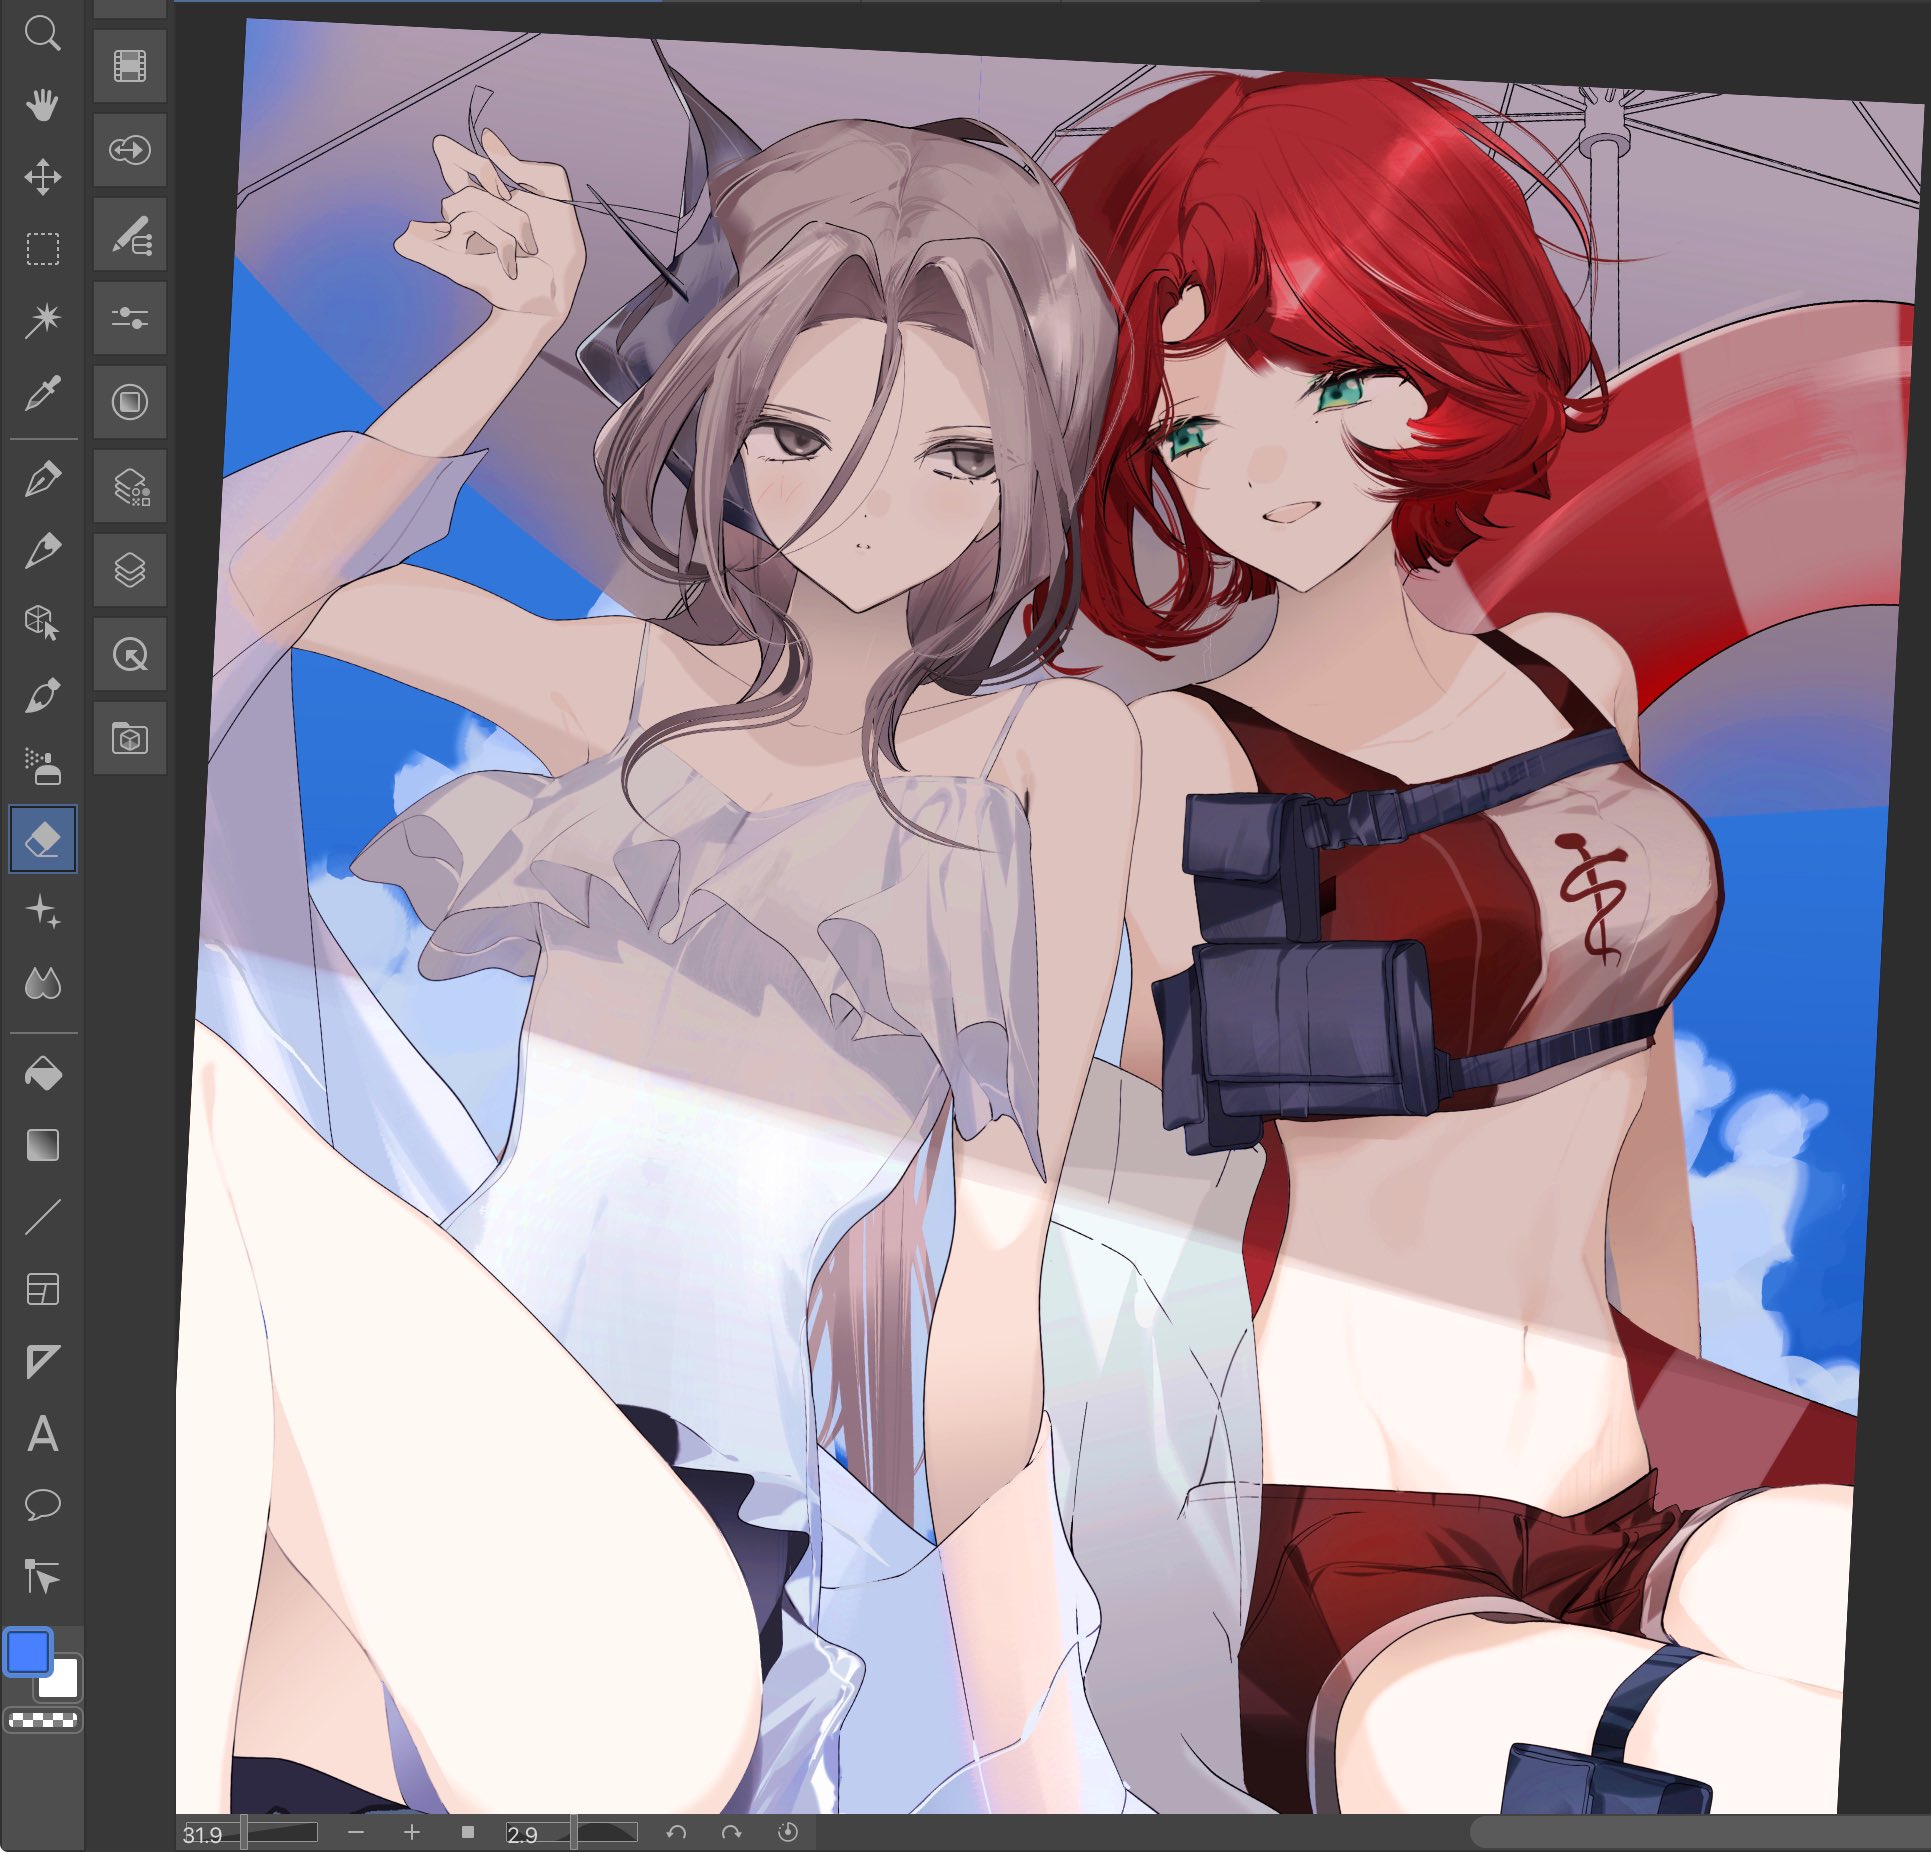Select the Zoom magnifier tool
The height and width of the screenshot is (1852, 1931).
click(42, 33)
